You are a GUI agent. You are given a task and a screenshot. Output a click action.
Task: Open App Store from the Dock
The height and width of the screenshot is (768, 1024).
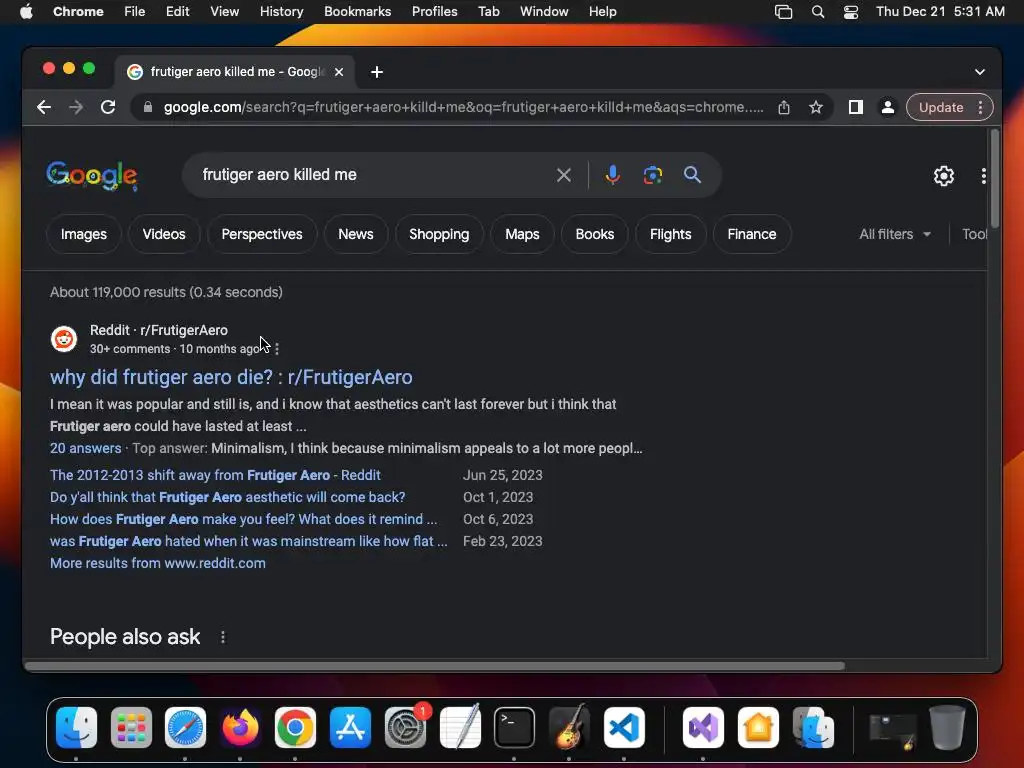pyautogui.click(x=350, y=728)
